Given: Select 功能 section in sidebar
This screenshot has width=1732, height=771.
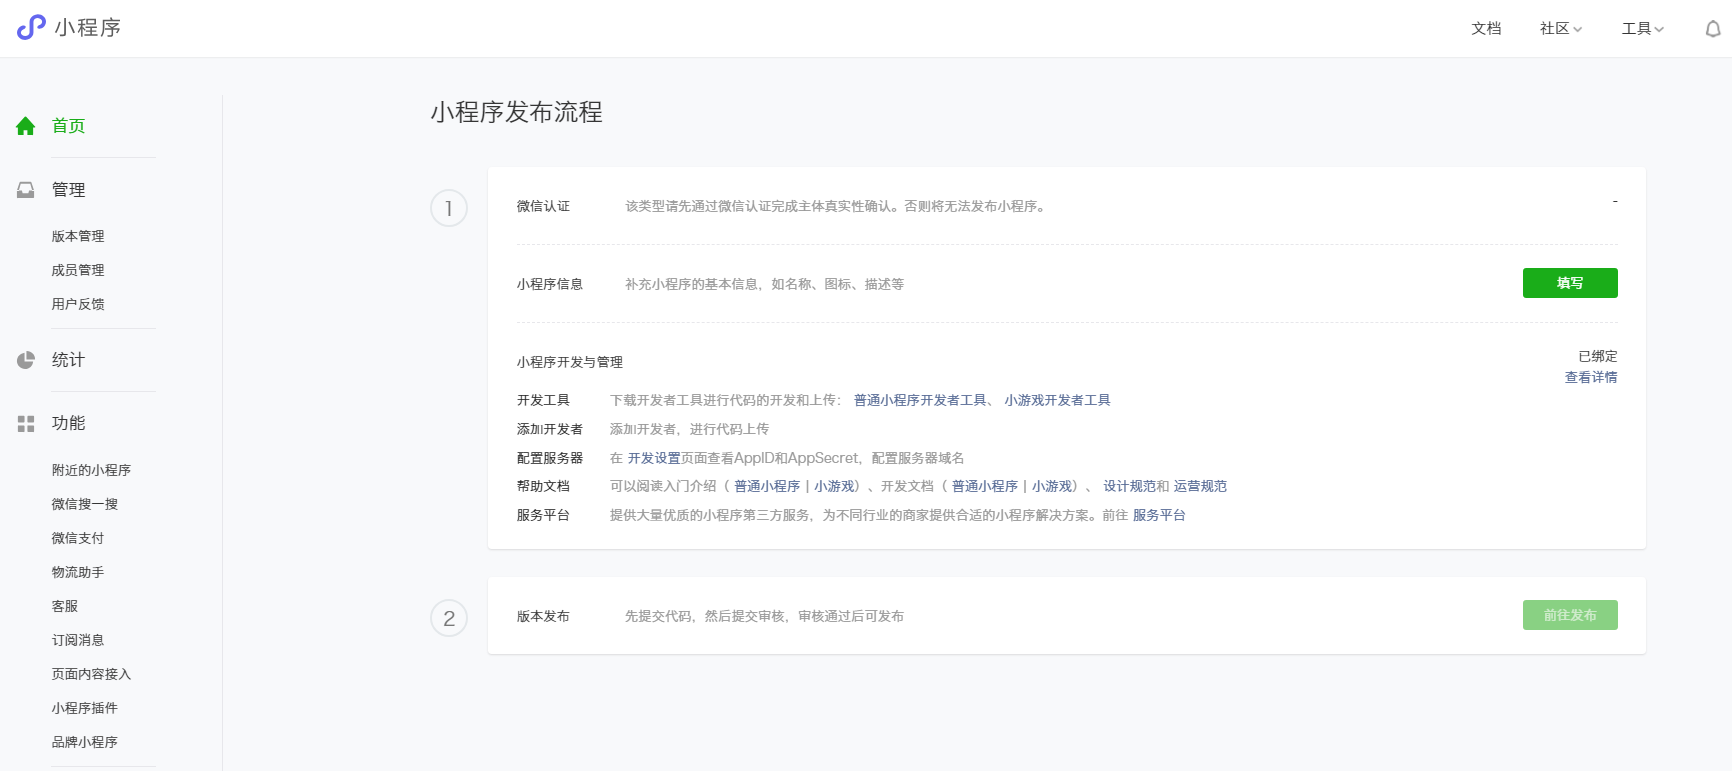Looking at the screenshot, I should (68, 423).
